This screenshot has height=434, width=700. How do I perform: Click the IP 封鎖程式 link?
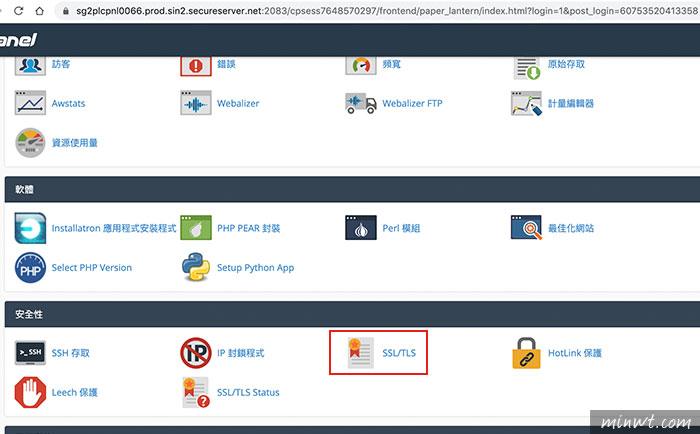point(240,353)
